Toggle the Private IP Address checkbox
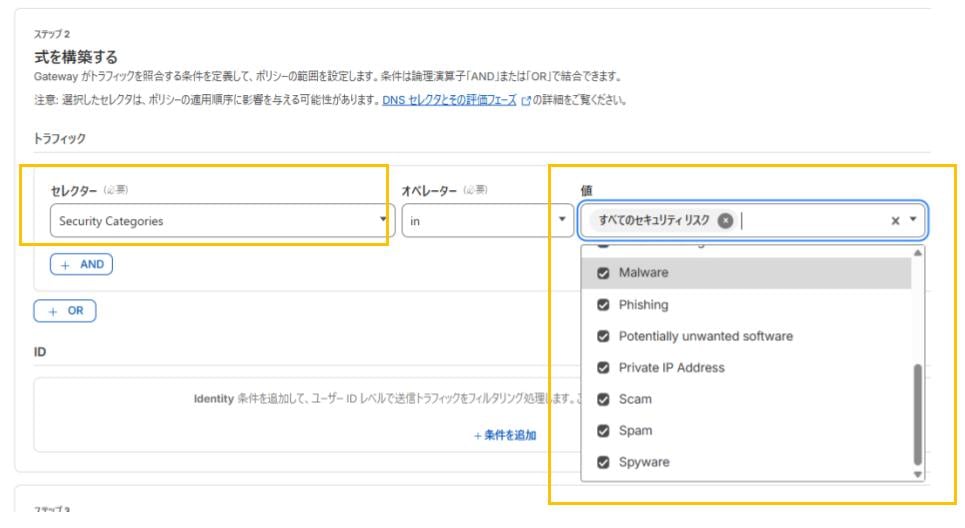This screenshot has height=528, width=965. (x=603, y=368)
